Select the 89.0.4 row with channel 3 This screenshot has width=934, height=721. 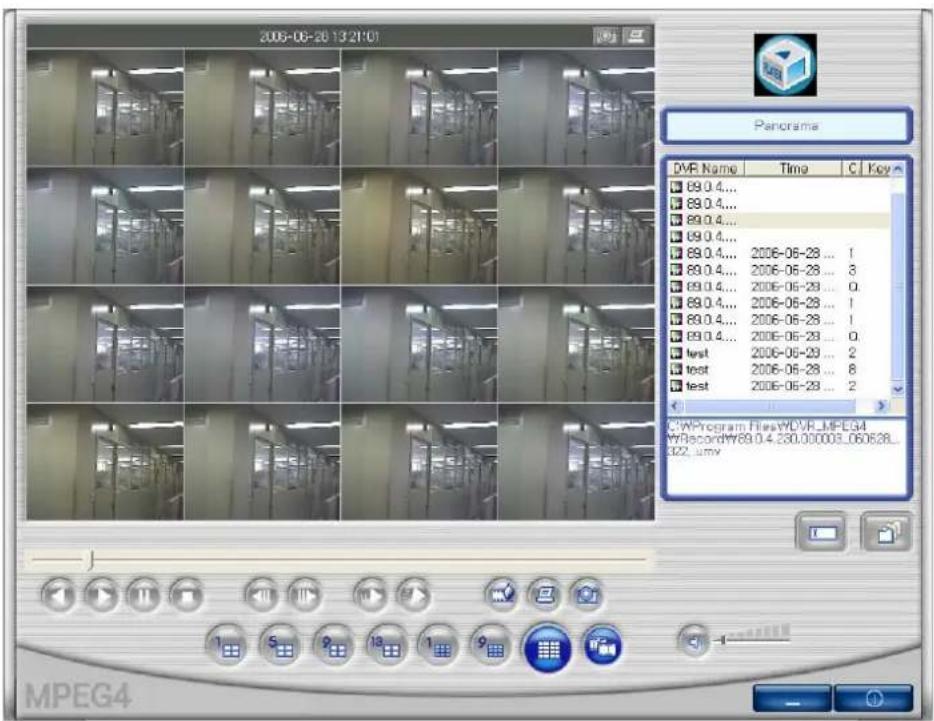779,270
